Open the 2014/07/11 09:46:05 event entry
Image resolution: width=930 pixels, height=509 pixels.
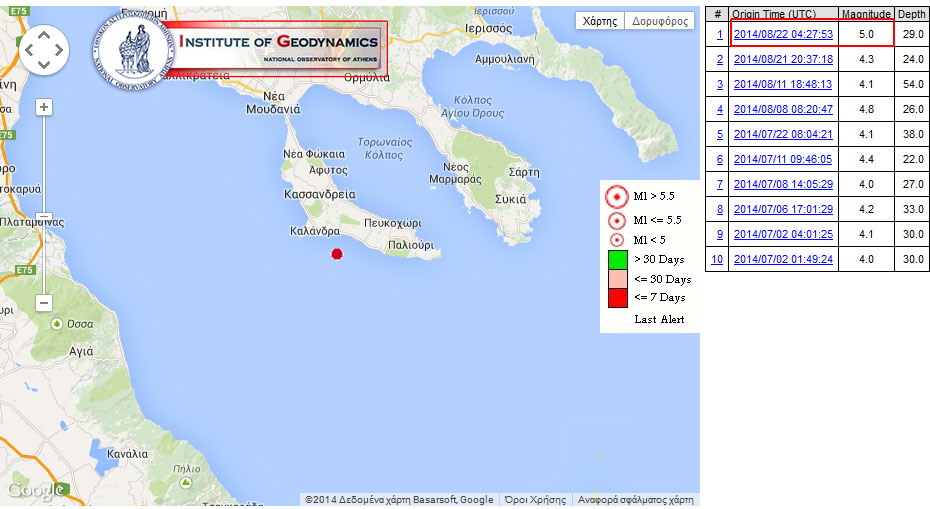783,159
